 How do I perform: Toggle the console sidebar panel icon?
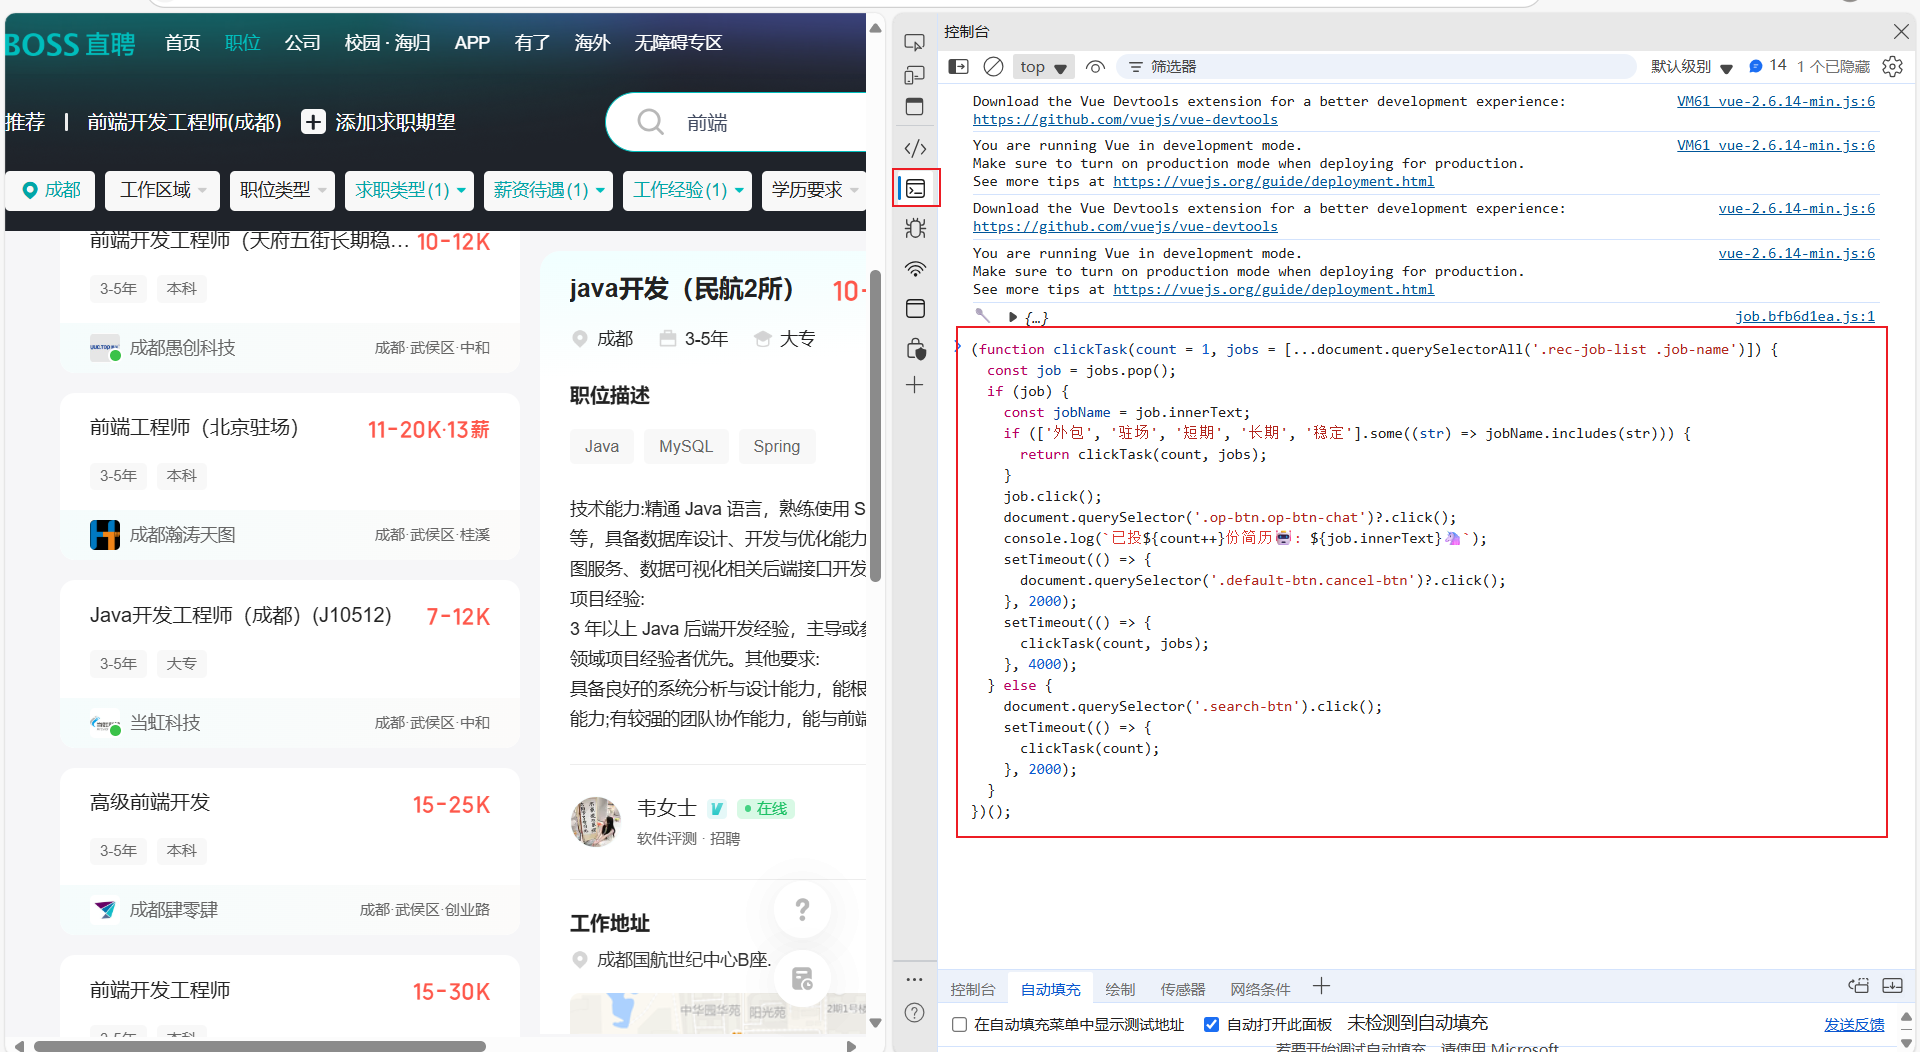click(958, 67)
